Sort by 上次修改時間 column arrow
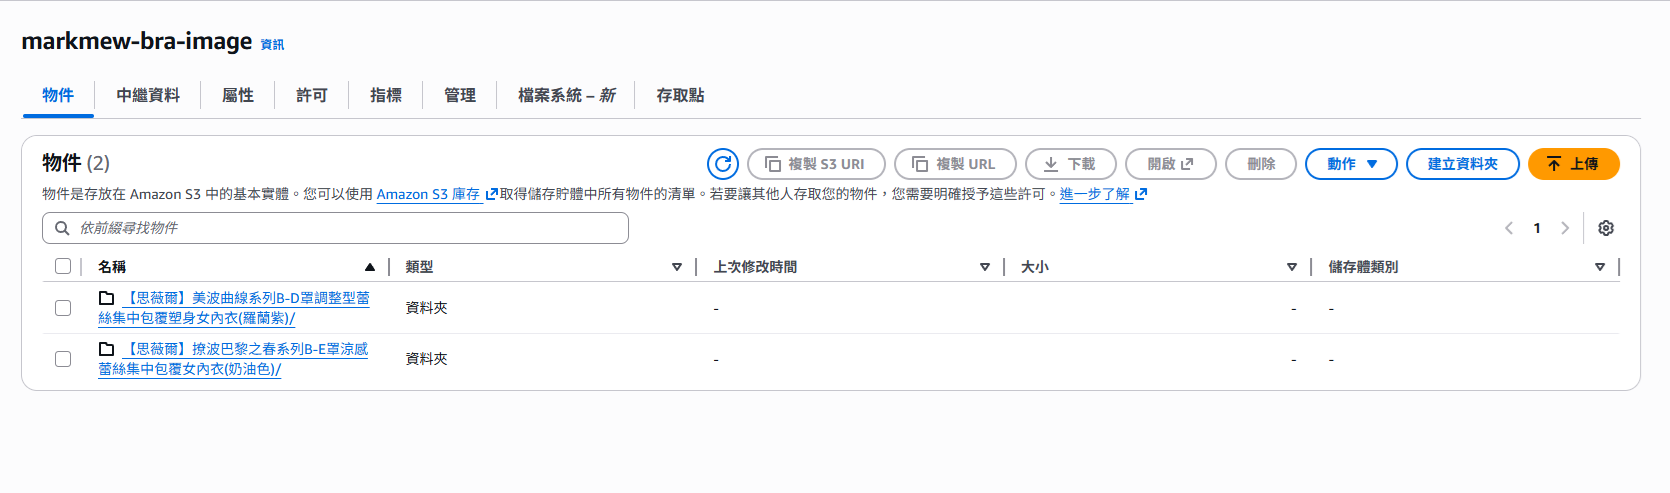Screen dimensions: 1670x493 985,267
